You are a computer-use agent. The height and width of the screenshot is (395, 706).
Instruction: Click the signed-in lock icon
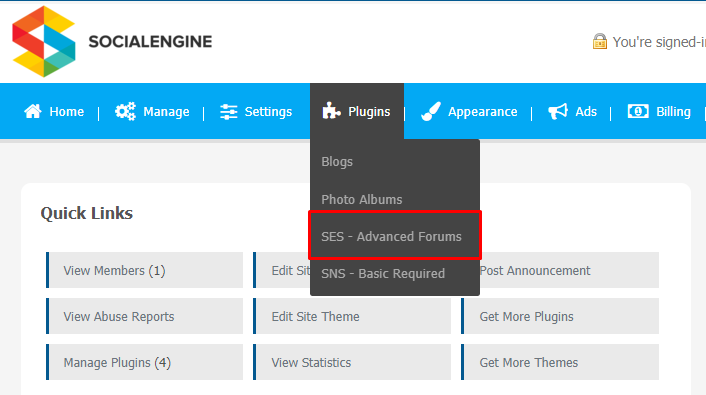[x=600, y=41]
